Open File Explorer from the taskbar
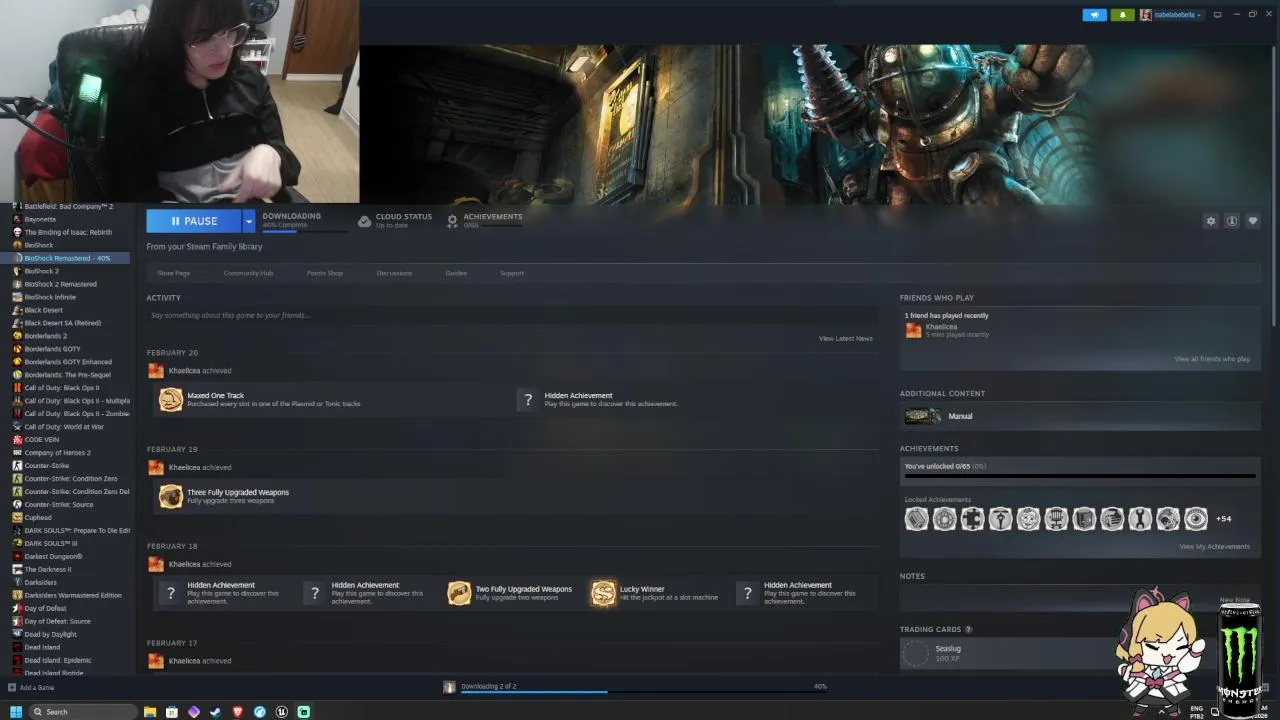Screen dimensions: 1280x720 (x=150, y=712)
